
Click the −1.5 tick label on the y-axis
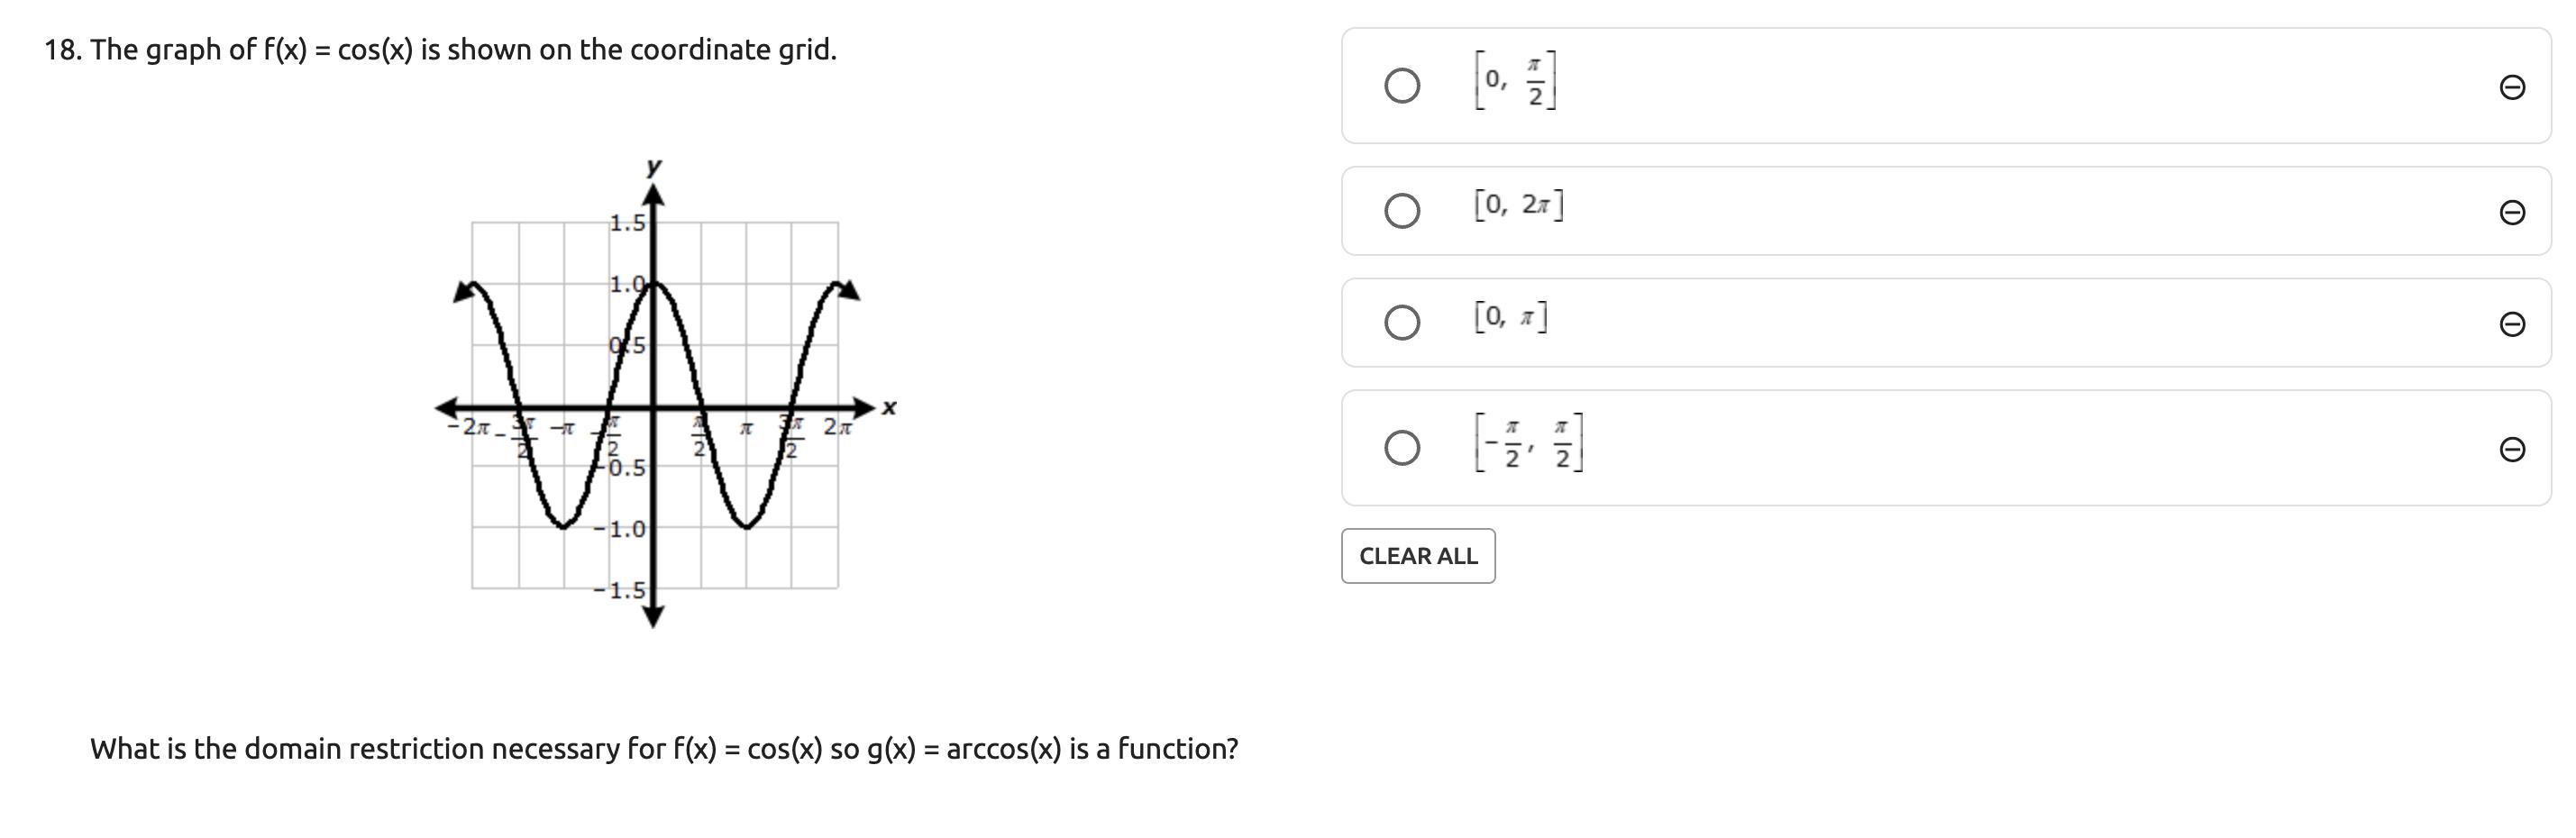click(620, 590)
